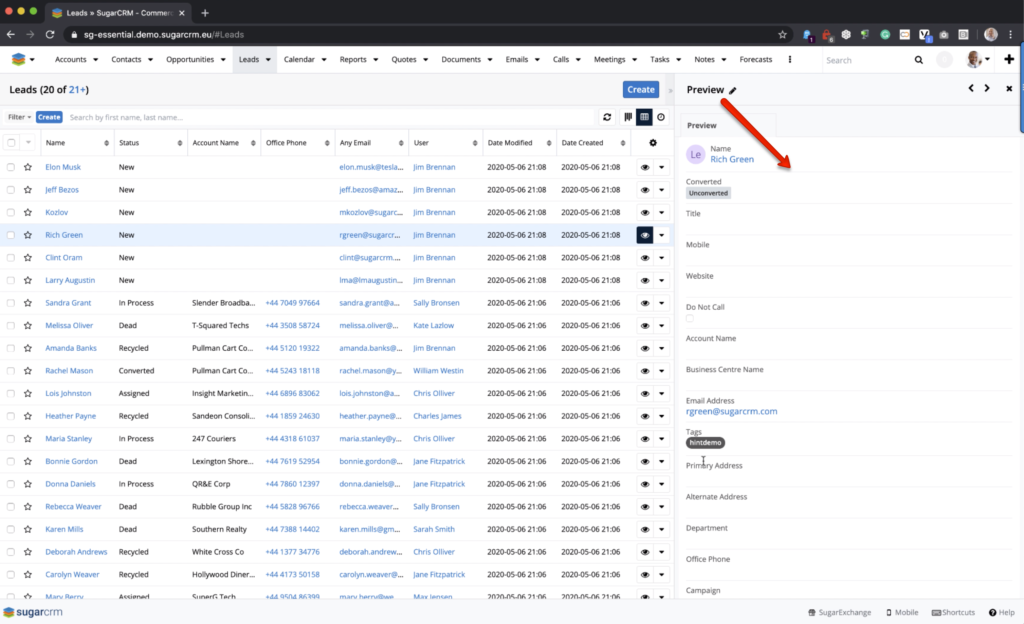Favorite the Jeff Bezos lead star
Viewport: 1024px width, 624px height.
(x=27, y=190)
